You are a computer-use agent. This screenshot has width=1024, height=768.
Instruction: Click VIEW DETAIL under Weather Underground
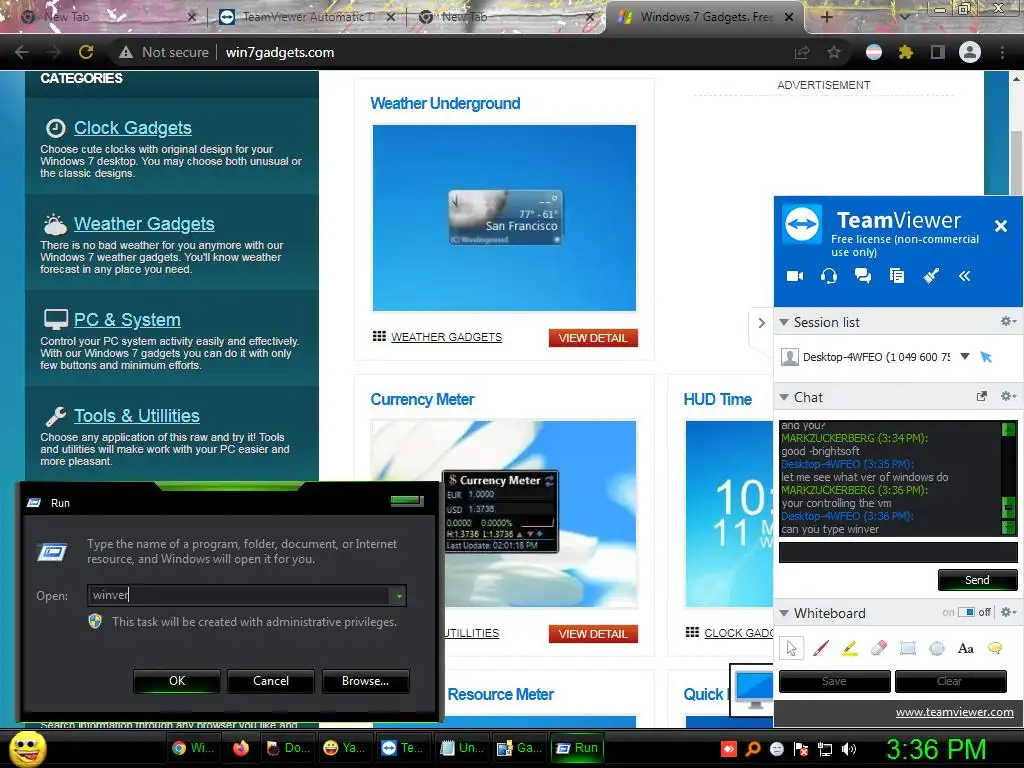tap(593, 338)
